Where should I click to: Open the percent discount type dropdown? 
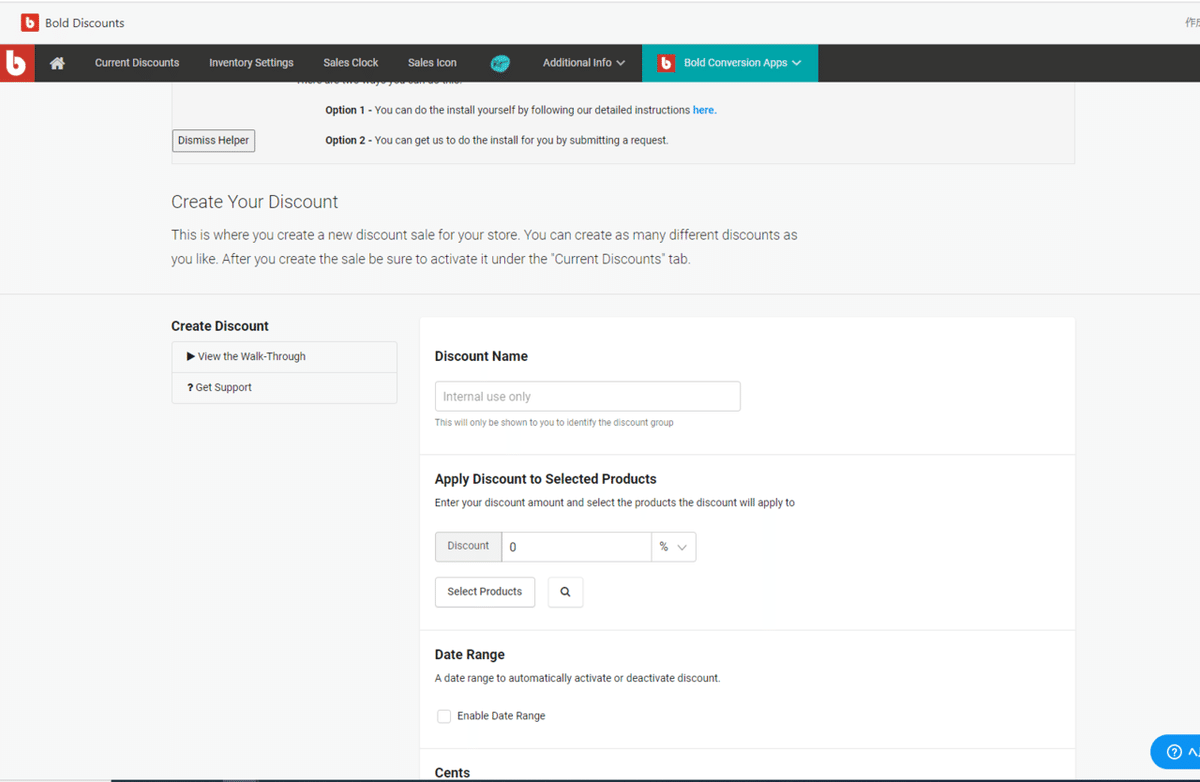tap(674, 547)
